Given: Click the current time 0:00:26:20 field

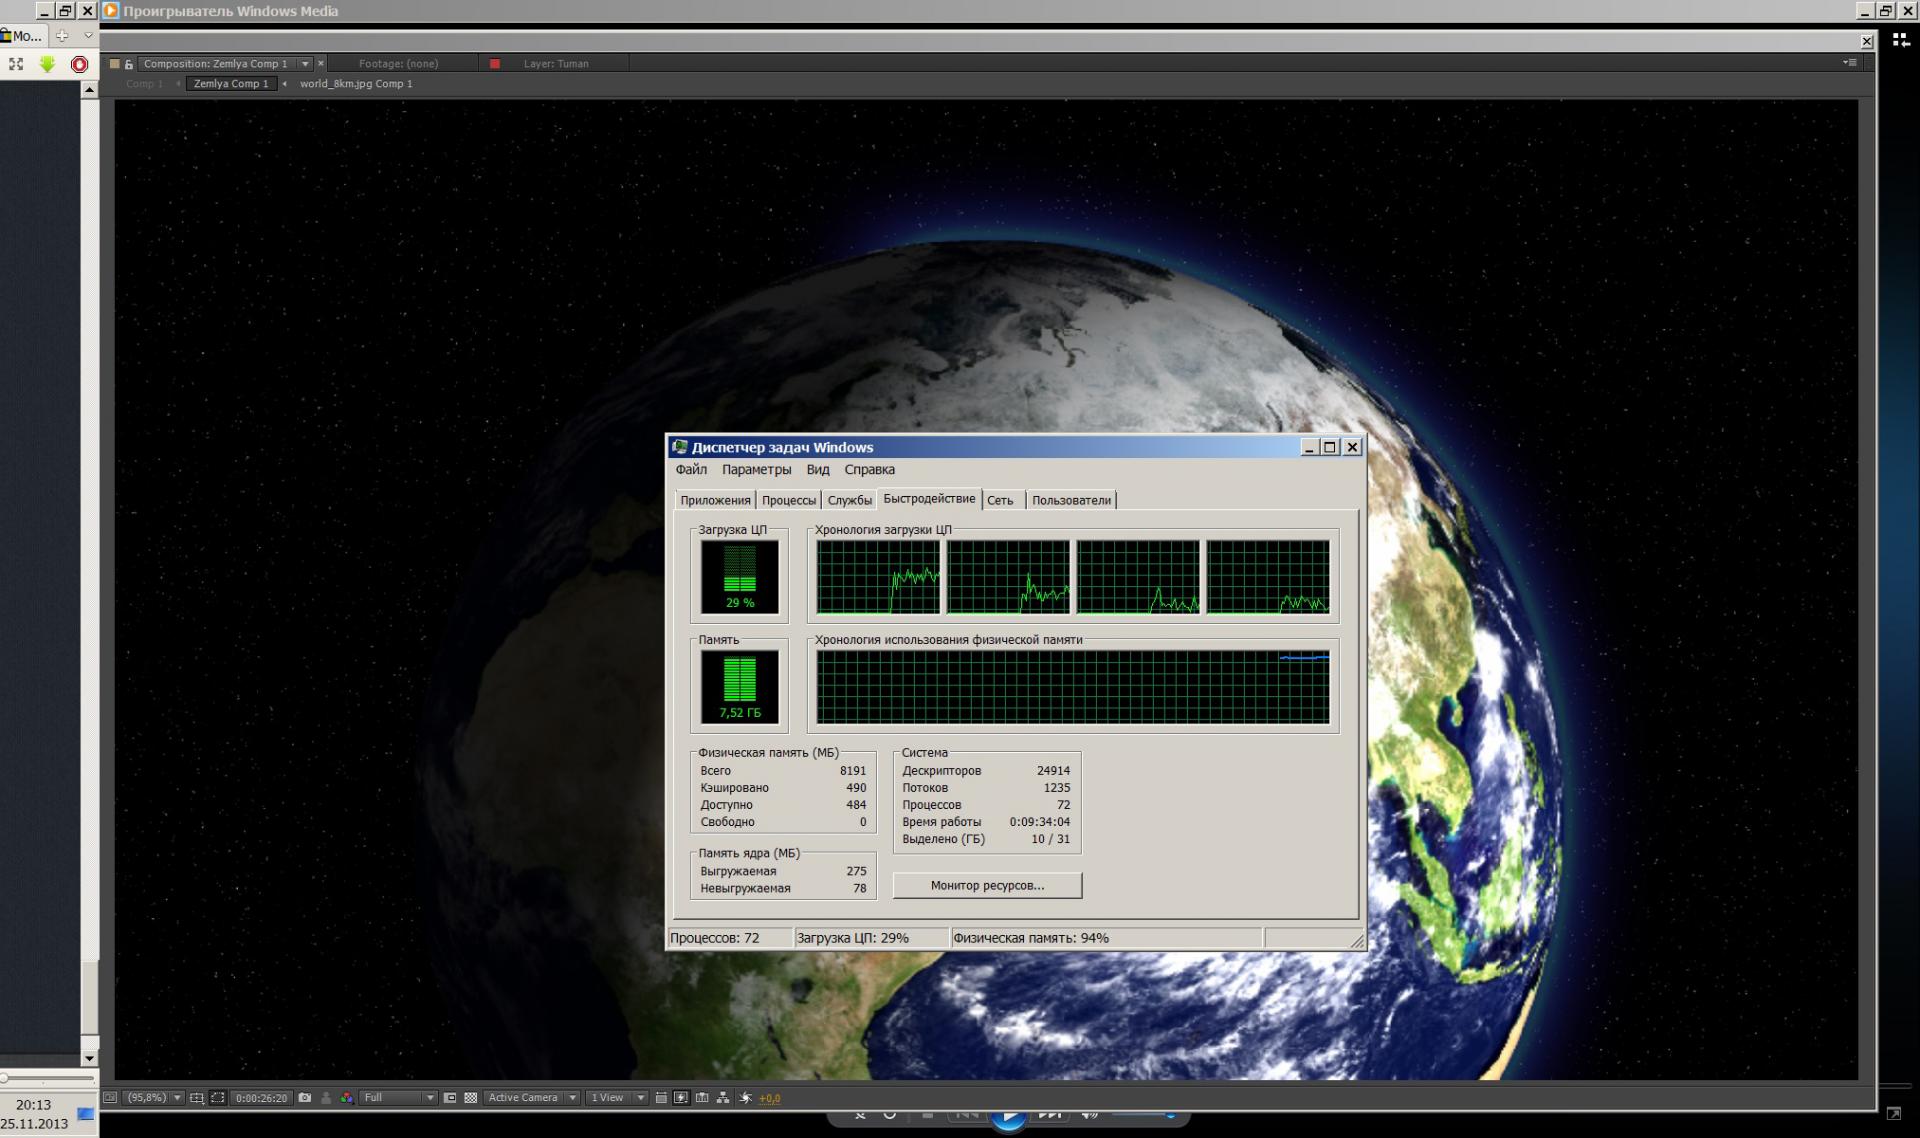Looking at the screenshot, I should tap(261, 1097).
